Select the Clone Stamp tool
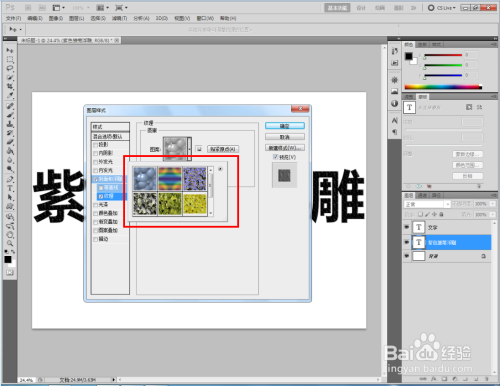The width and height of the screenshot is (500, 386). [10, 124]
